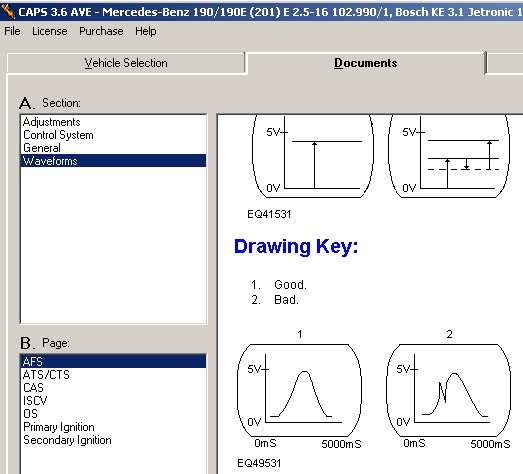The image size is (523, 474).
Task: Click the 'Good.' key entry
Action: [x=290, y=285]
